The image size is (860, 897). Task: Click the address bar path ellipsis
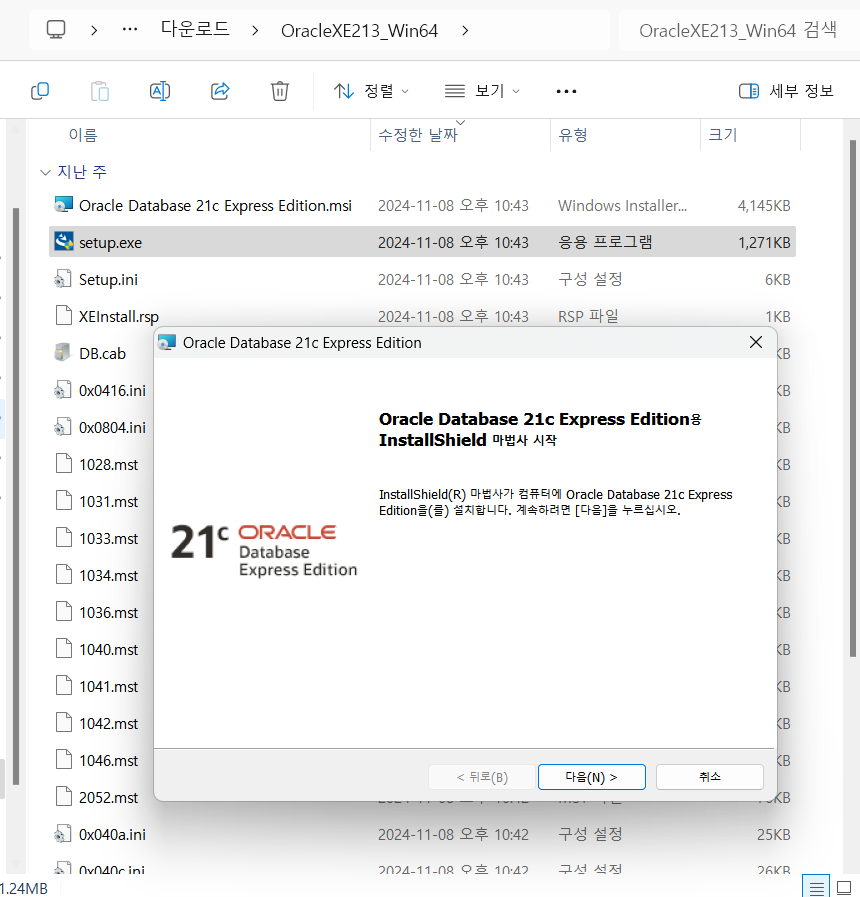pyautogui.click(x=130, y=30)
